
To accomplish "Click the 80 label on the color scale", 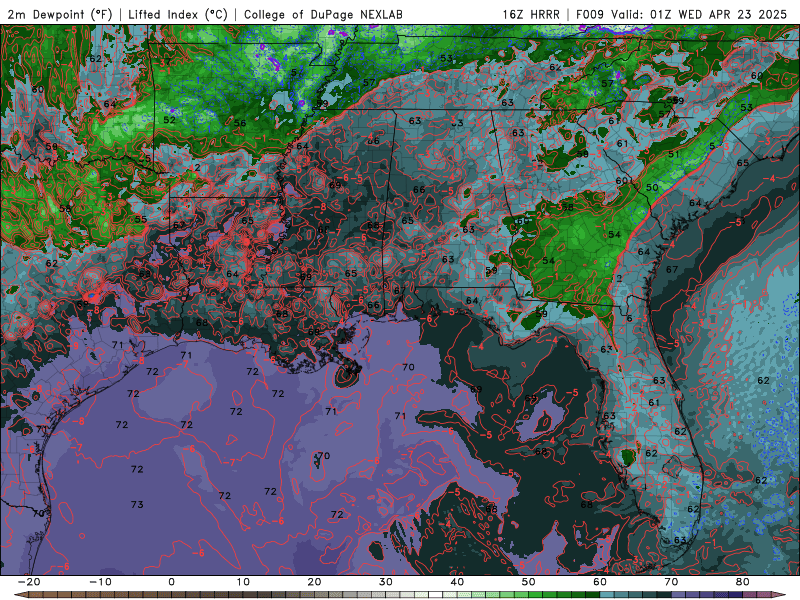I will 743,582.
